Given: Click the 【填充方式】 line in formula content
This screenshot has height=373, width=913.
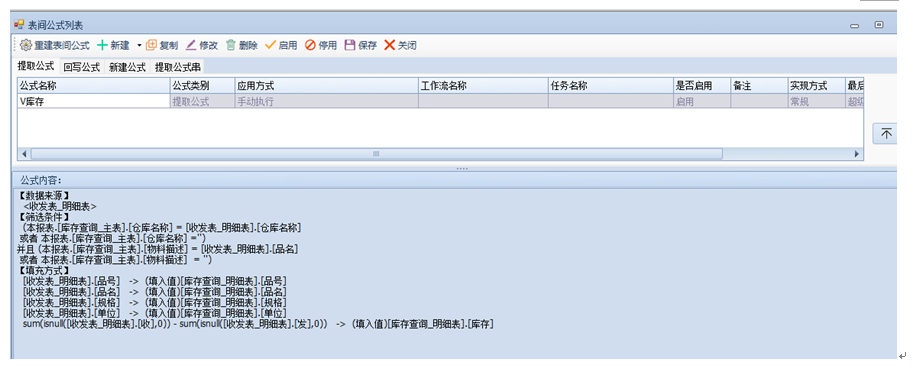Looking at the screenshot, I should tap(44, 271).
